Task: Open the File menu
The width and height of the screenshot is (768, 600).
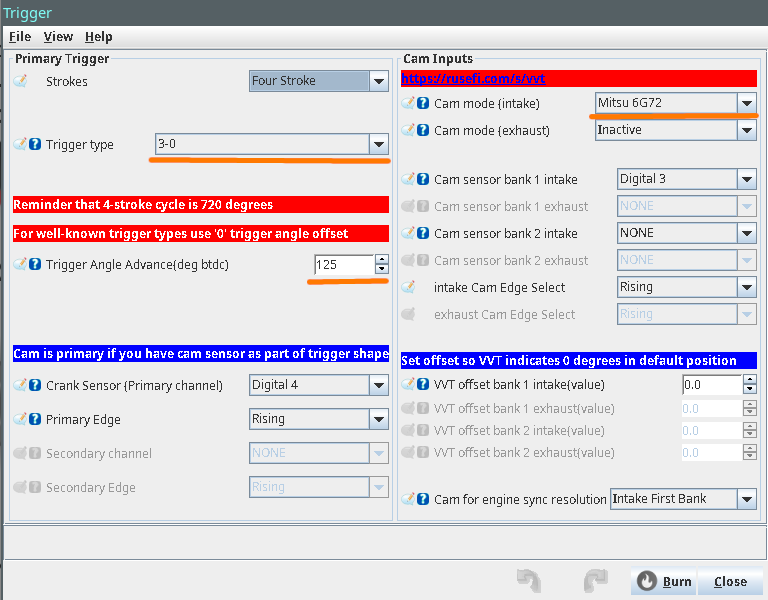Action: 20,37
